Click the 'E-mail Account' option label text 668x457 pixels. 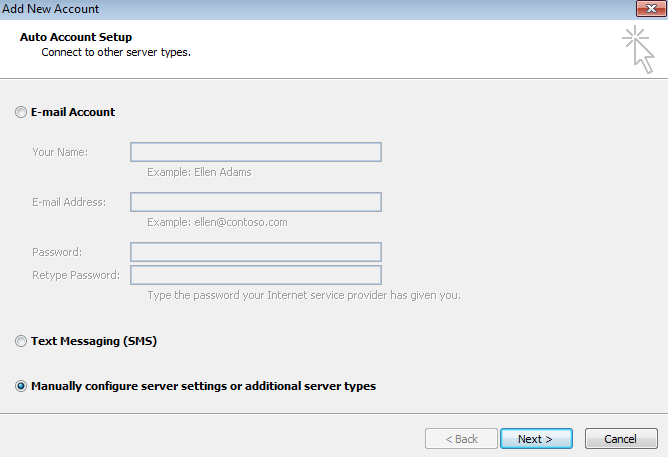(x=73, y=113)
